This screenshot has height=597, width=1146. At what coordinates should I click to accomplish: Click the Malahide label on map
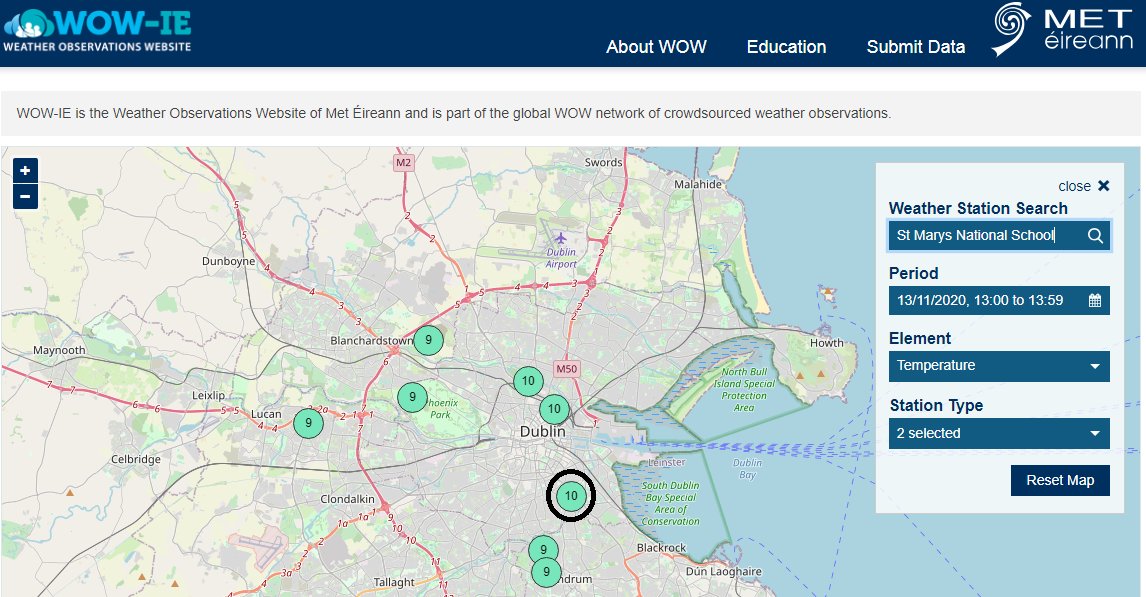tap(698, 184)
